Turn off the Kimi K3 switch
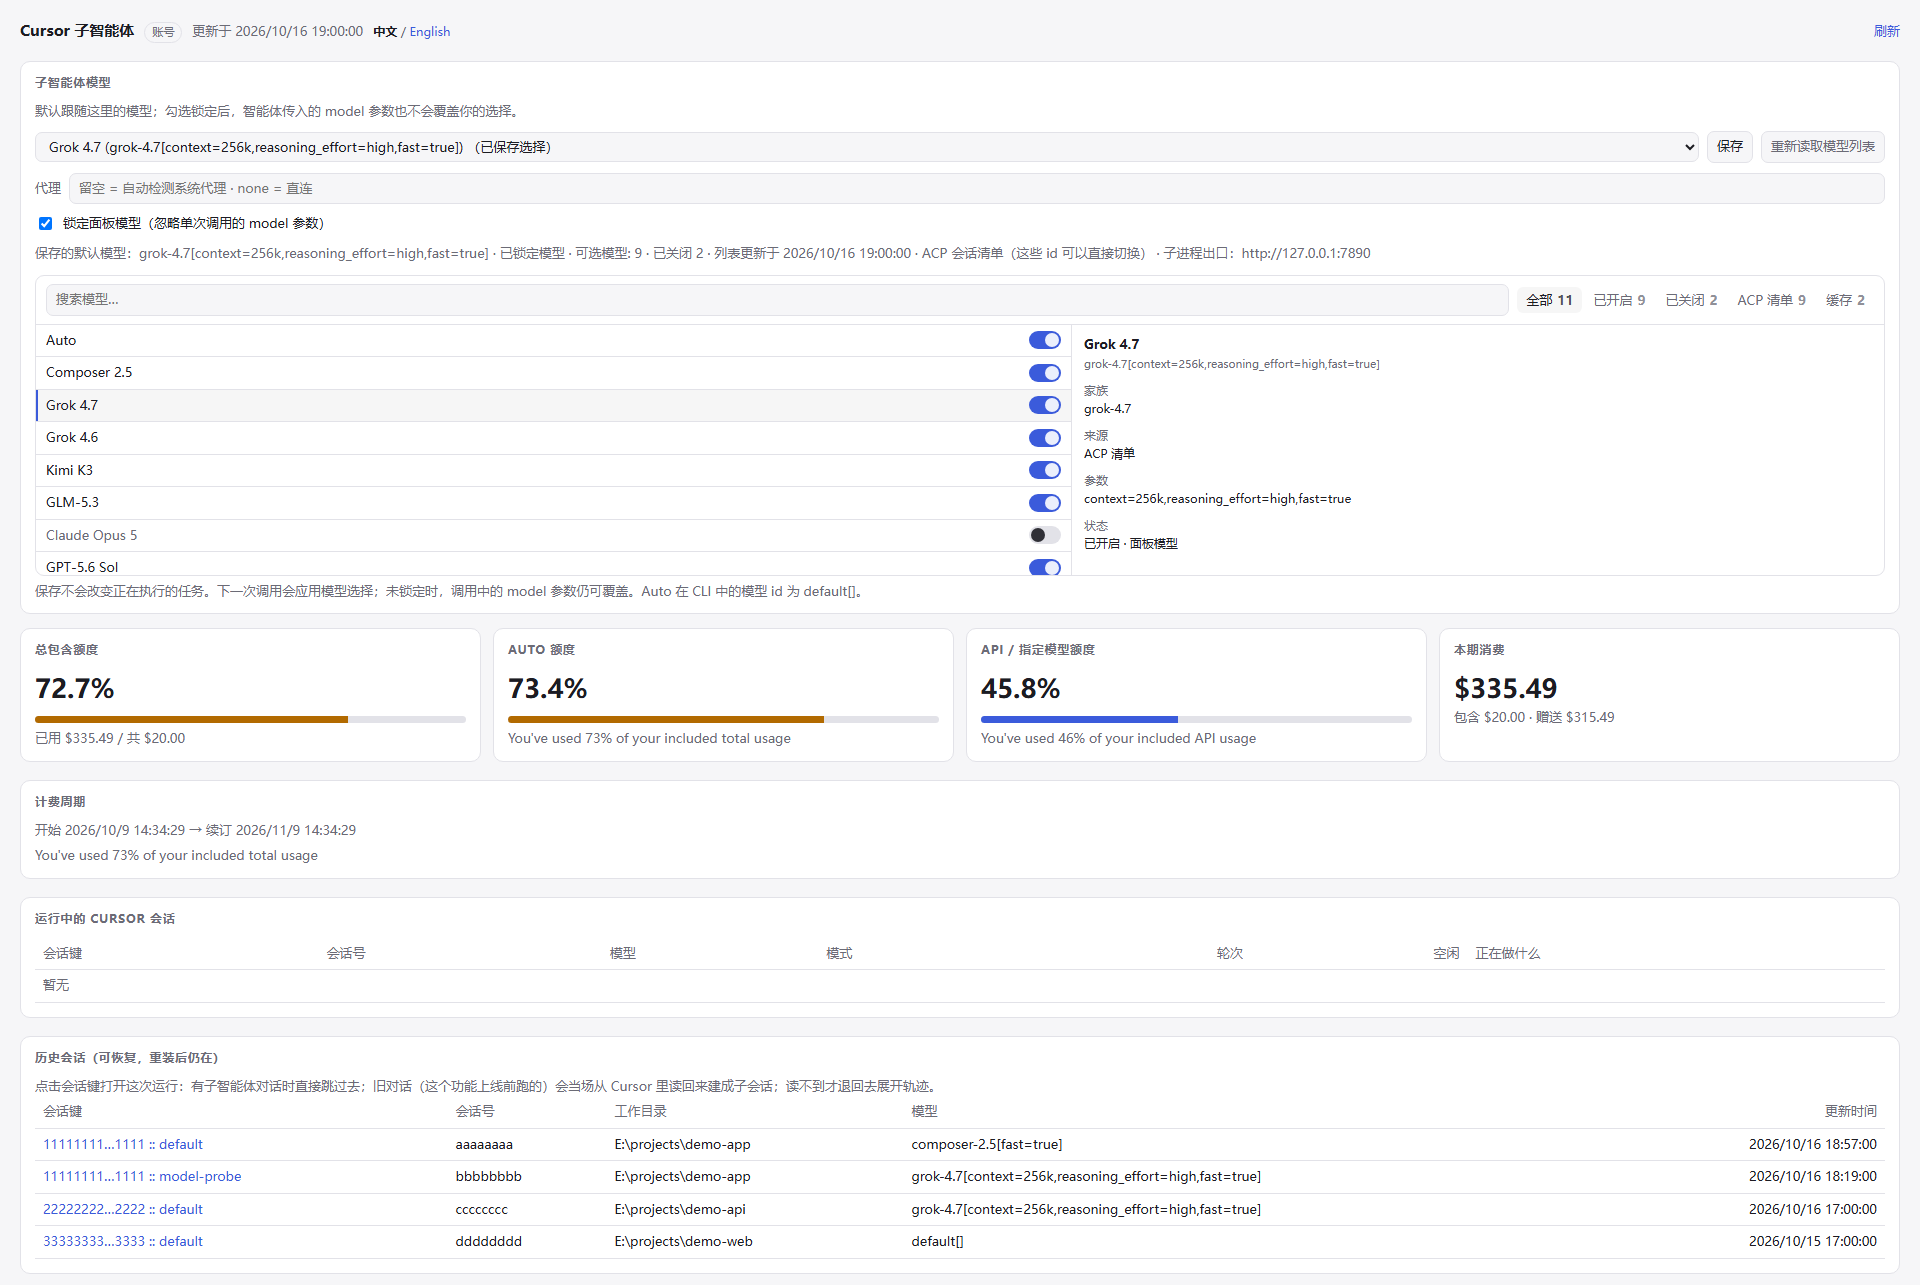The height and width of the screenshot is (1285, 1920). pos(1044,470)
